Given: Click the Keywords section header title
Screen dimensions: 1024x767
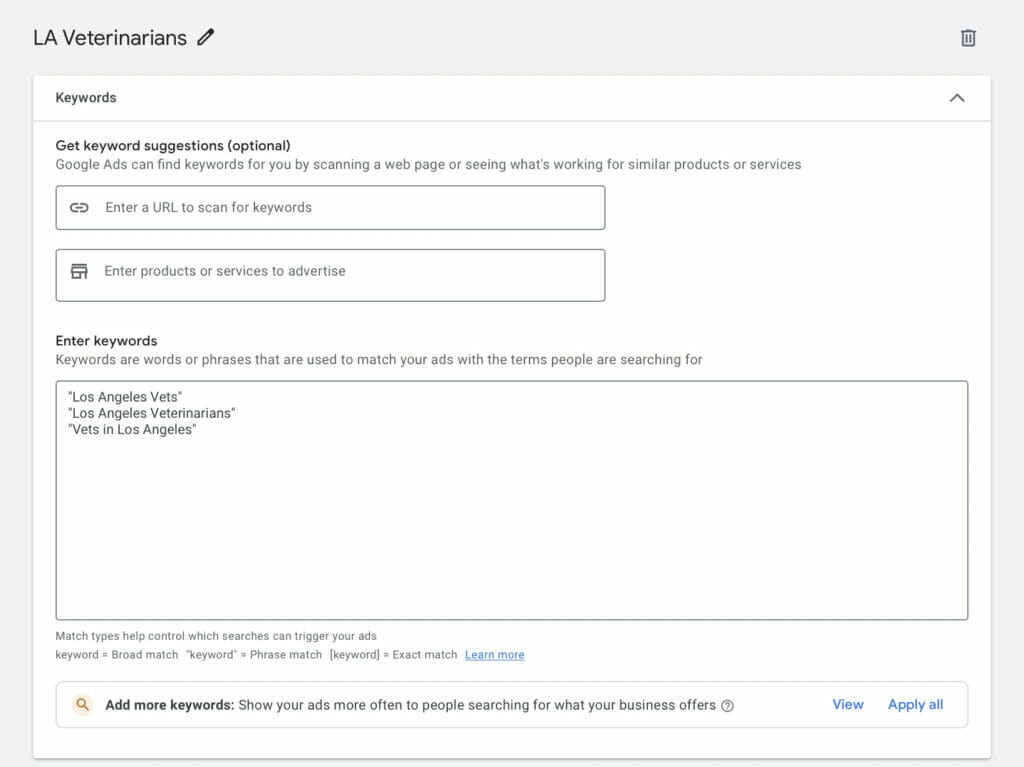Looking at the screenshot, I should coord(86,97).
